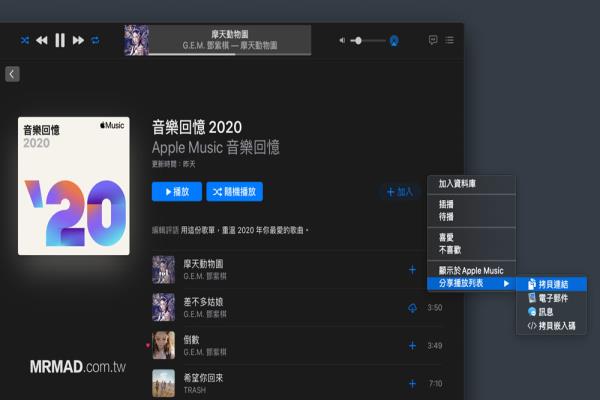Pause the current song
The width and height of the screenshot is (600, 400).
click(x=60, y=40)
